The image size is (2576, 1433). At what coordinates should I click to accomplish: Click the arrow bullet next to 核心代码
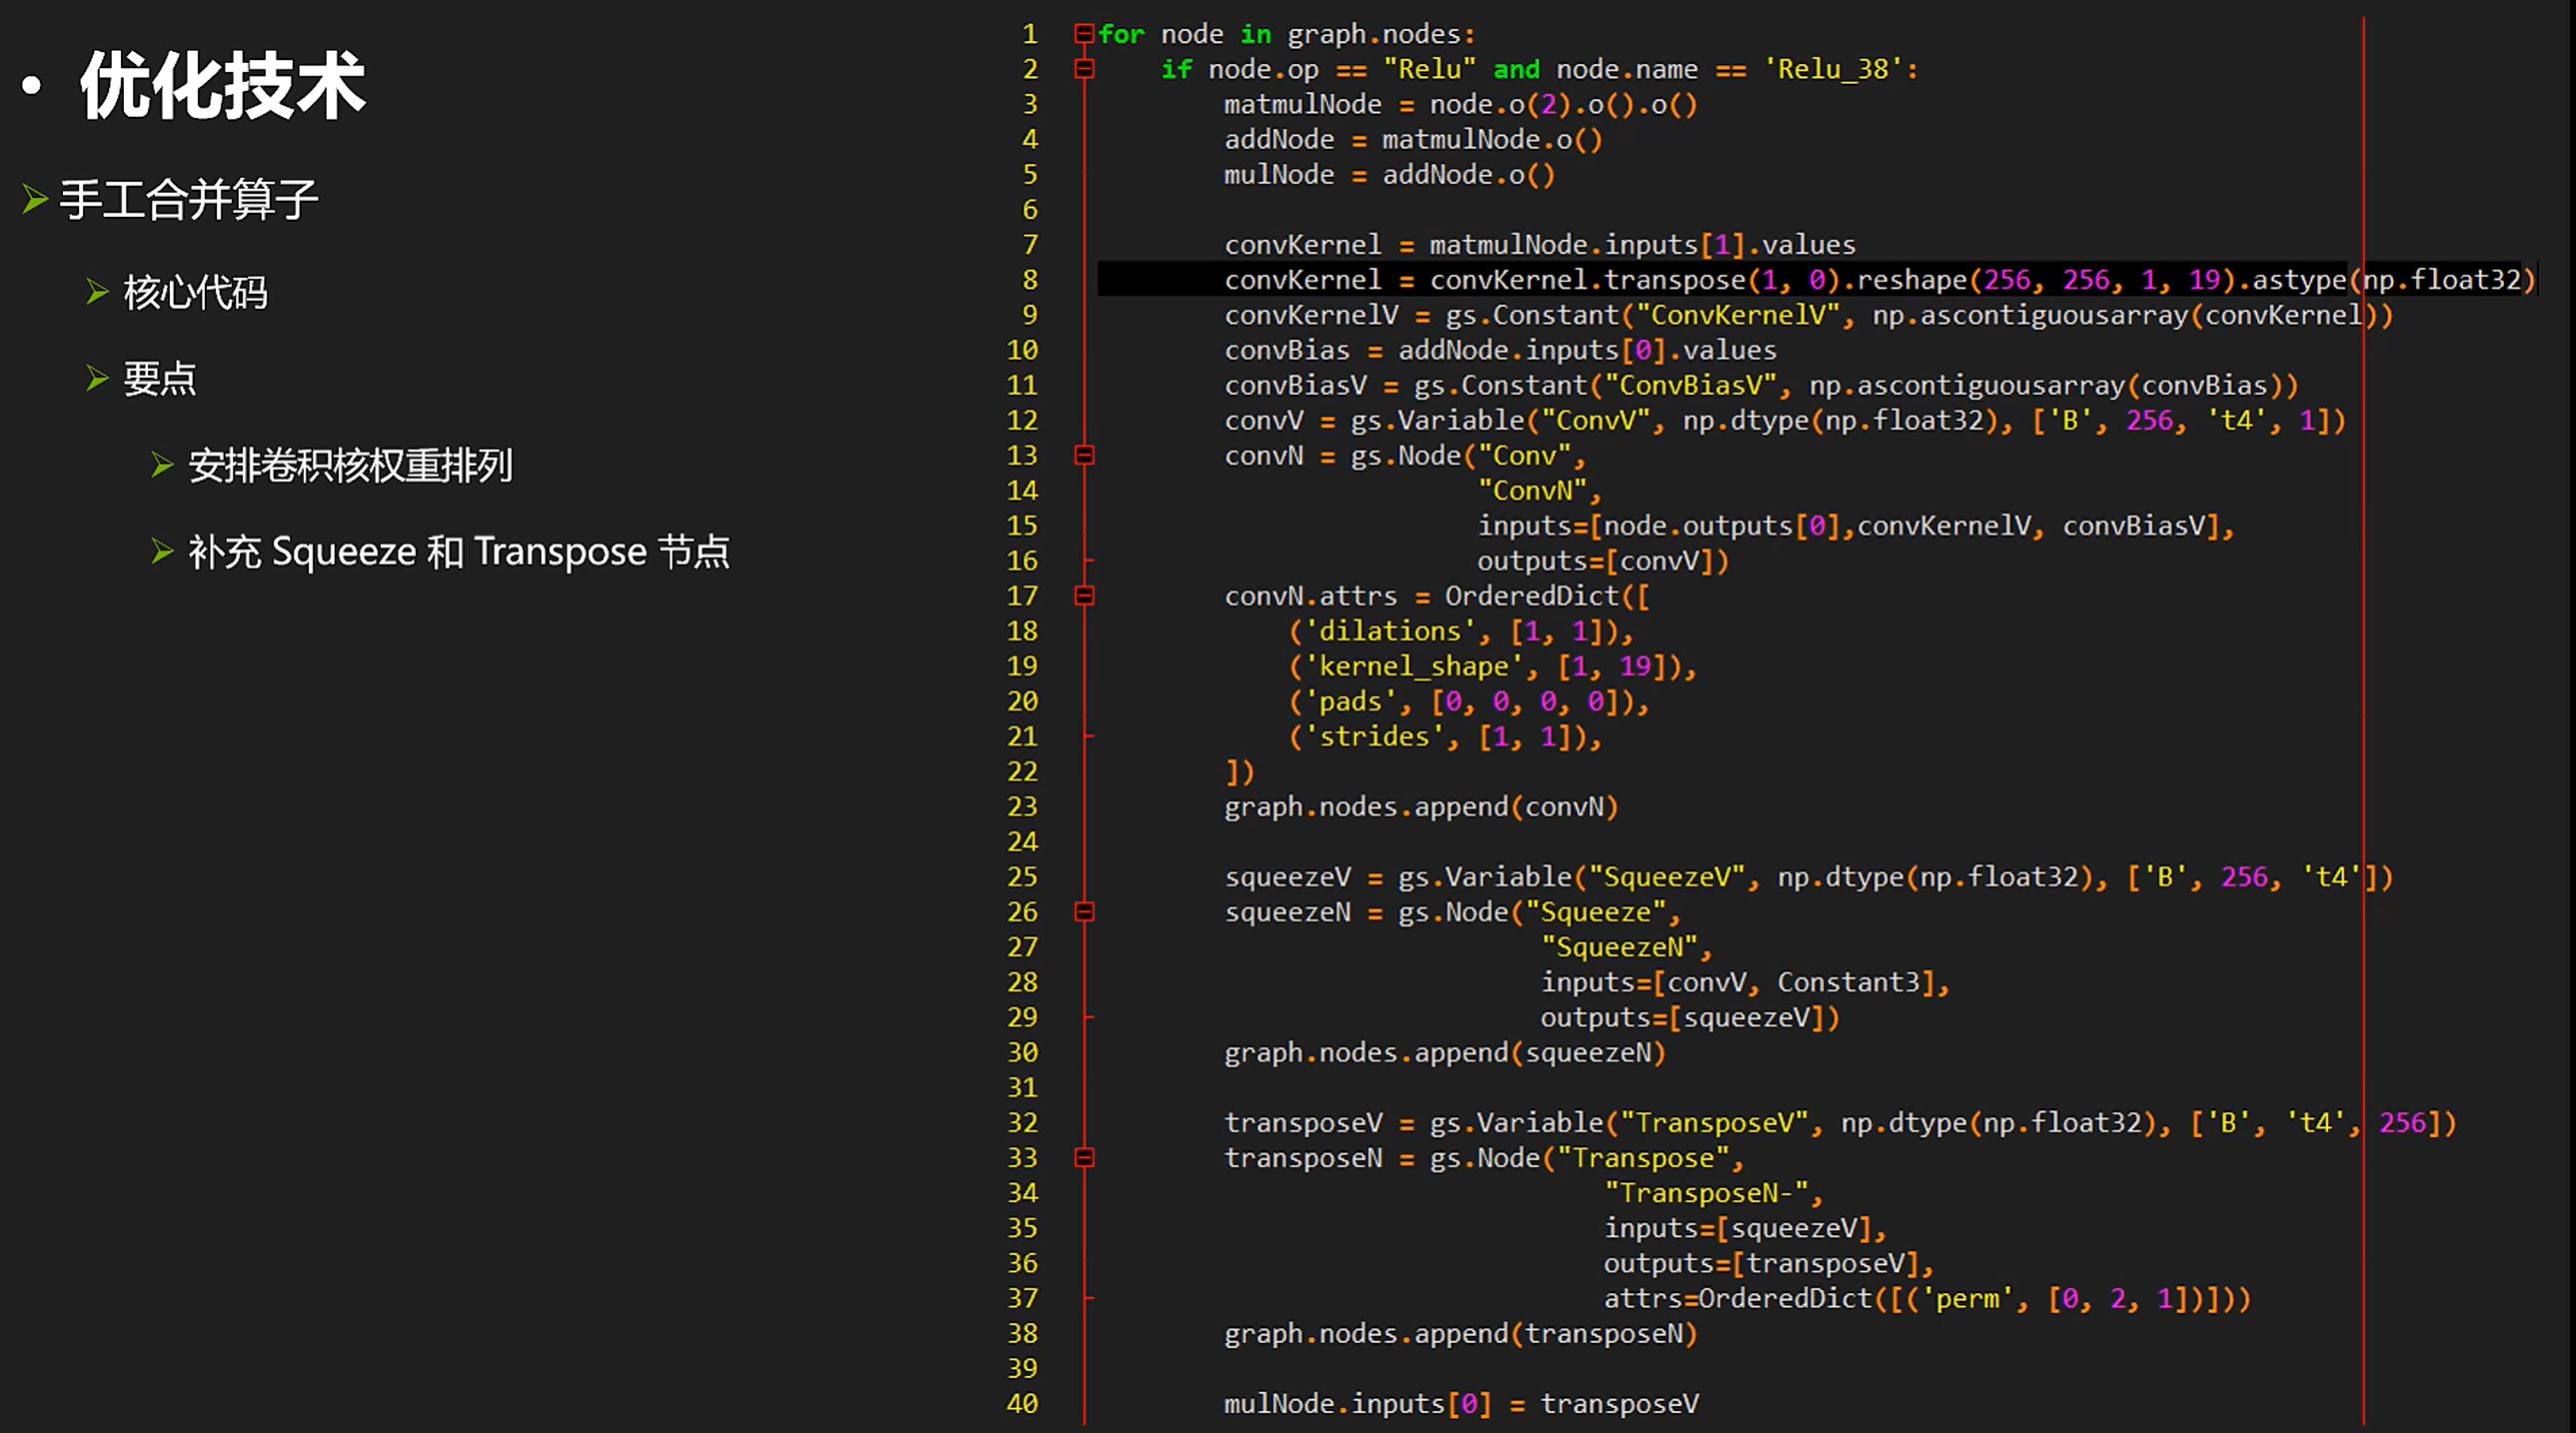[97, 292]
